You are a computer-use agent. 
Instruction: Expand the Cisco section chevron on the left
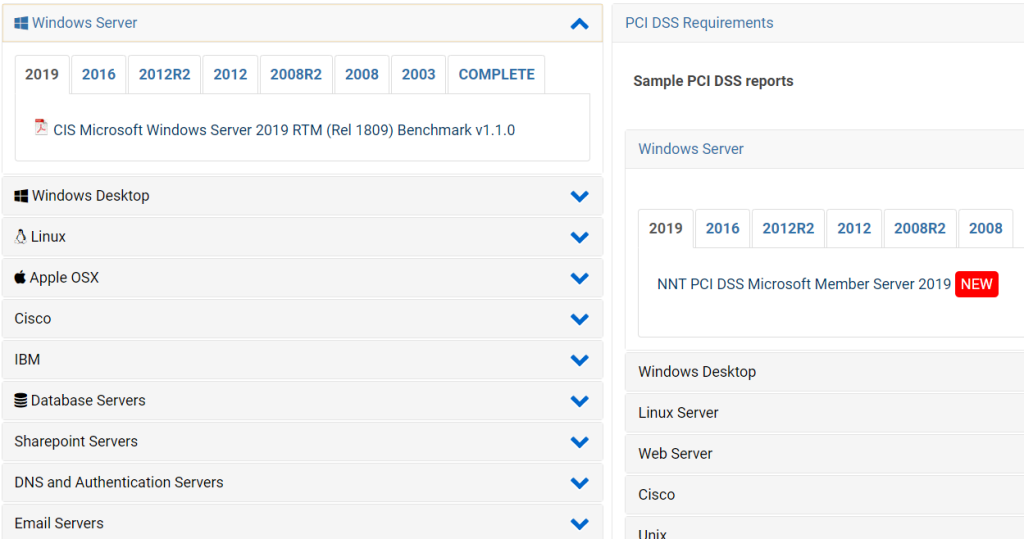pos(579,319)
